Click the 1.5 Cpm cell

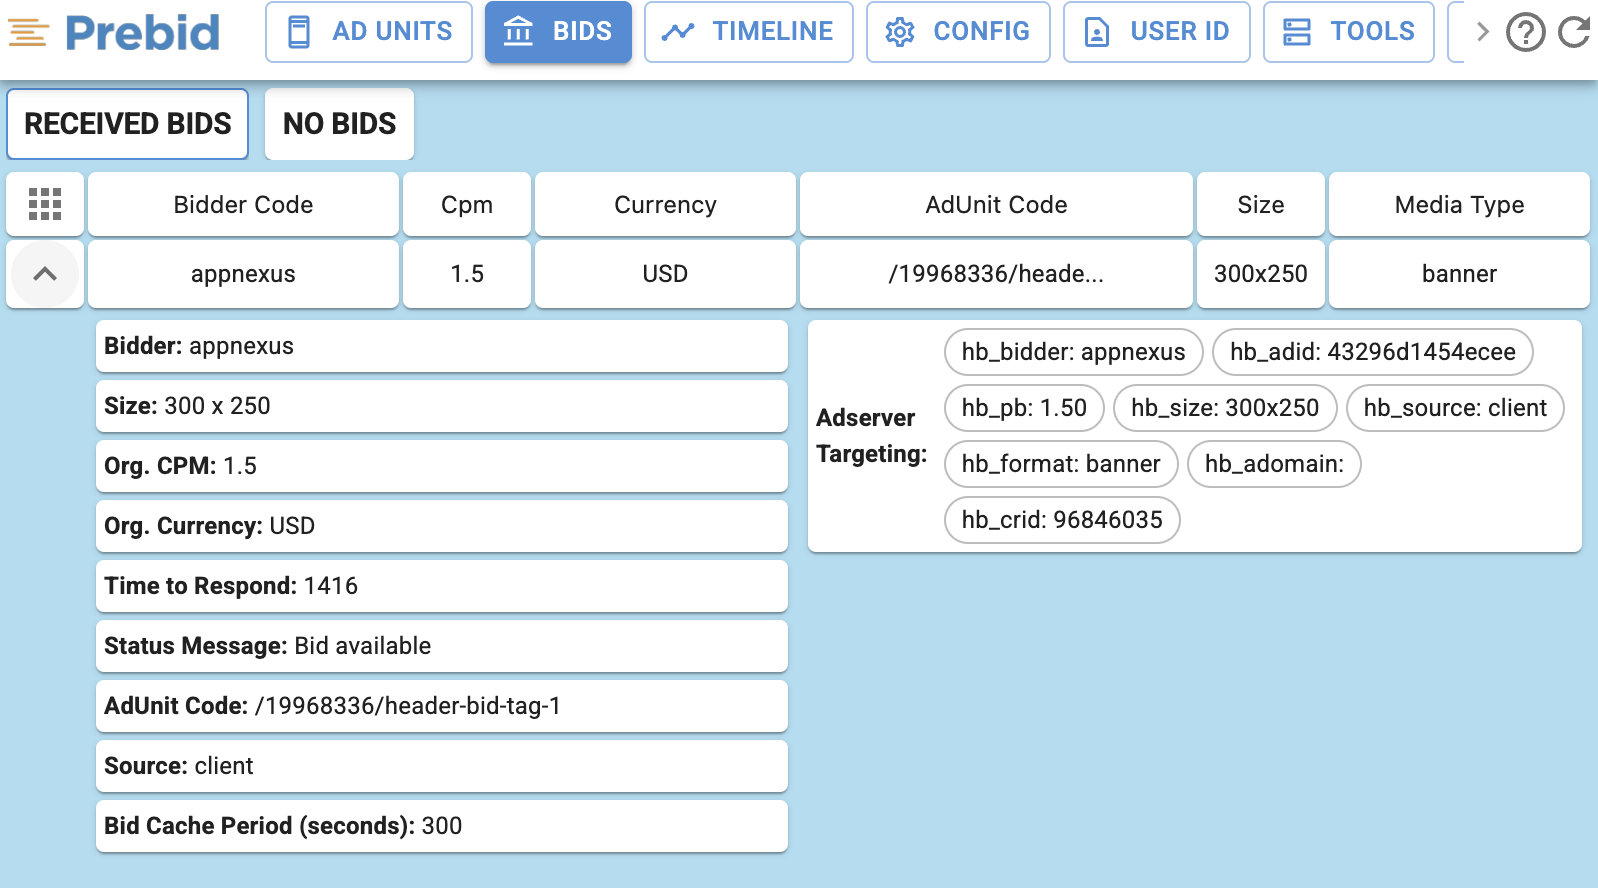(467, 274)
